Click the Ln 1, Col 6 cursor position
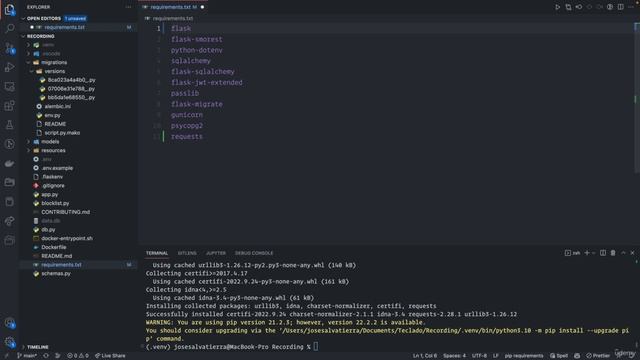640x360 pixels. click(424, 356)
